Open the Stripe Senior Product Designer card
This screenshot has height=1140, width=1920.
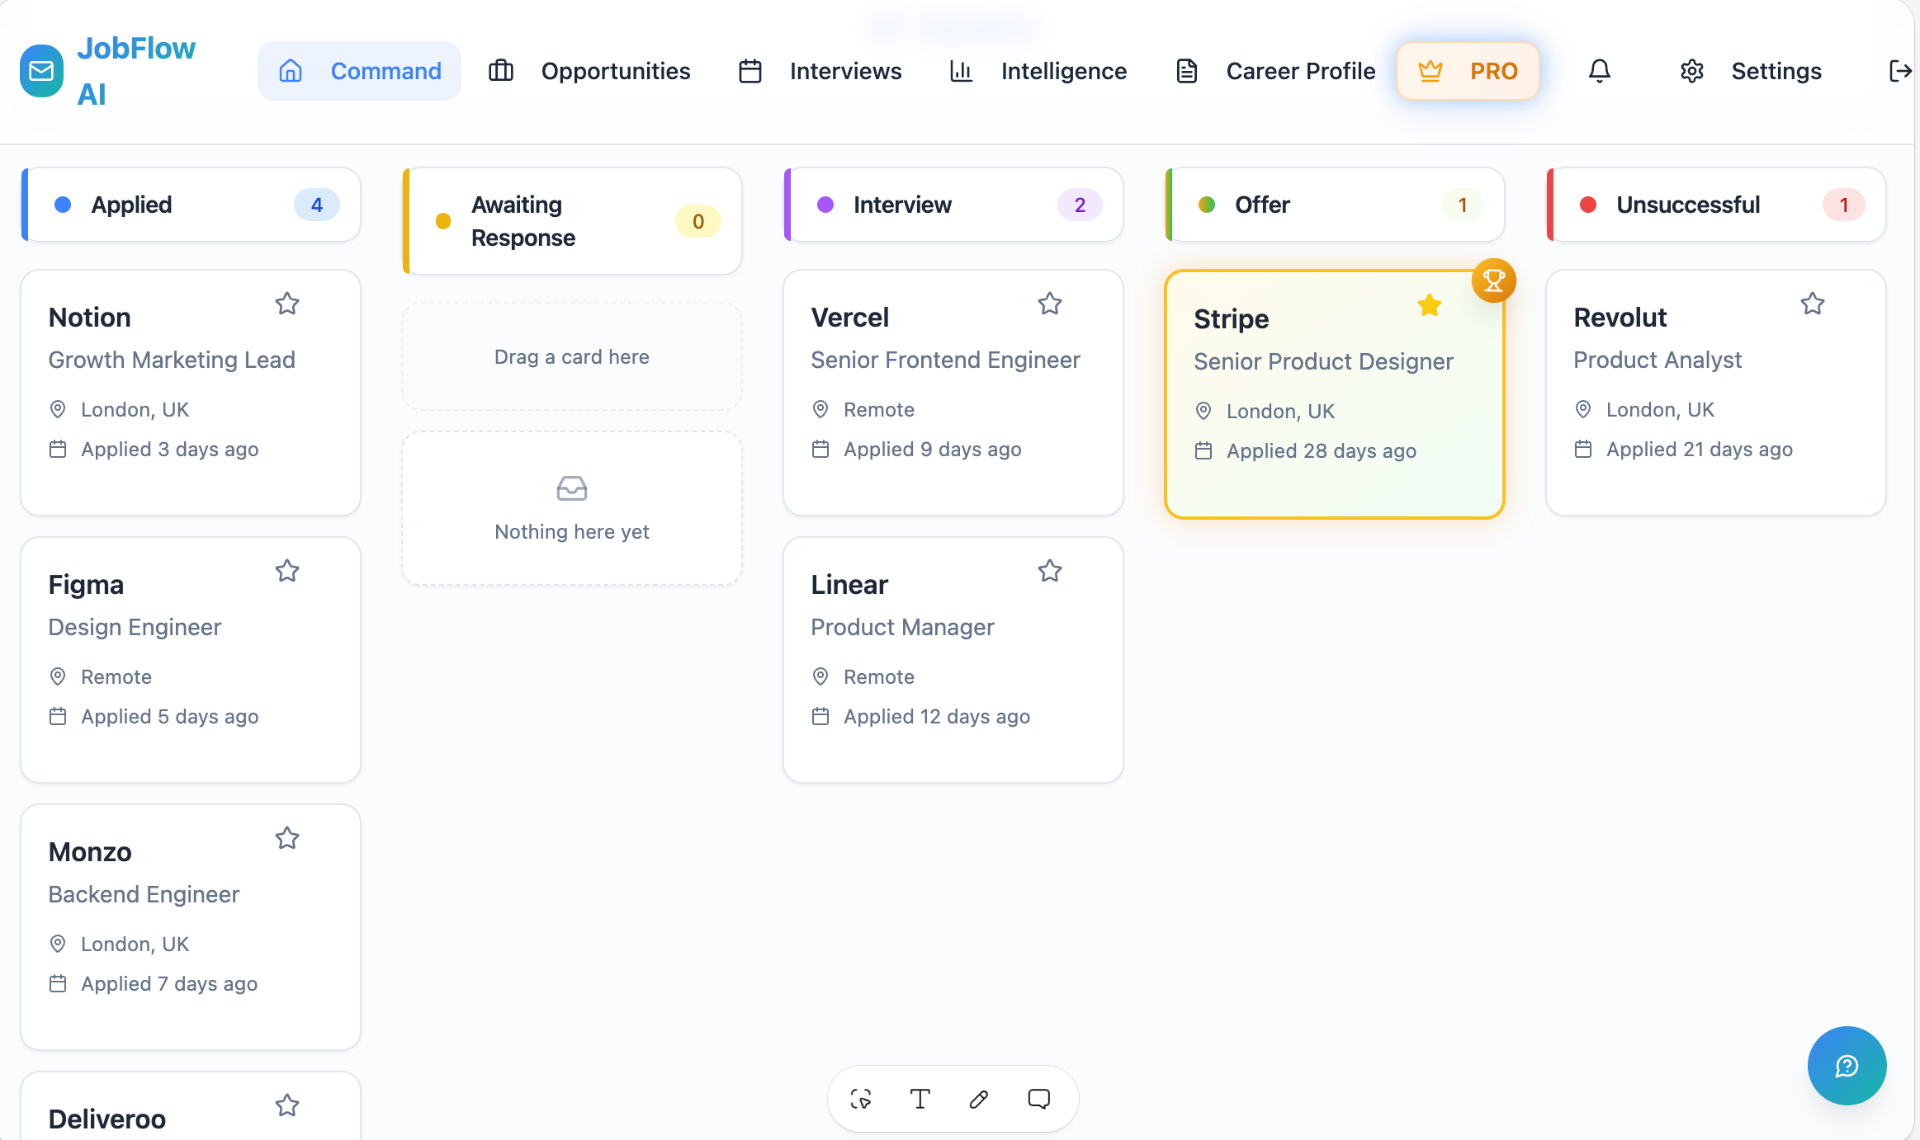tap(1335, 395)
